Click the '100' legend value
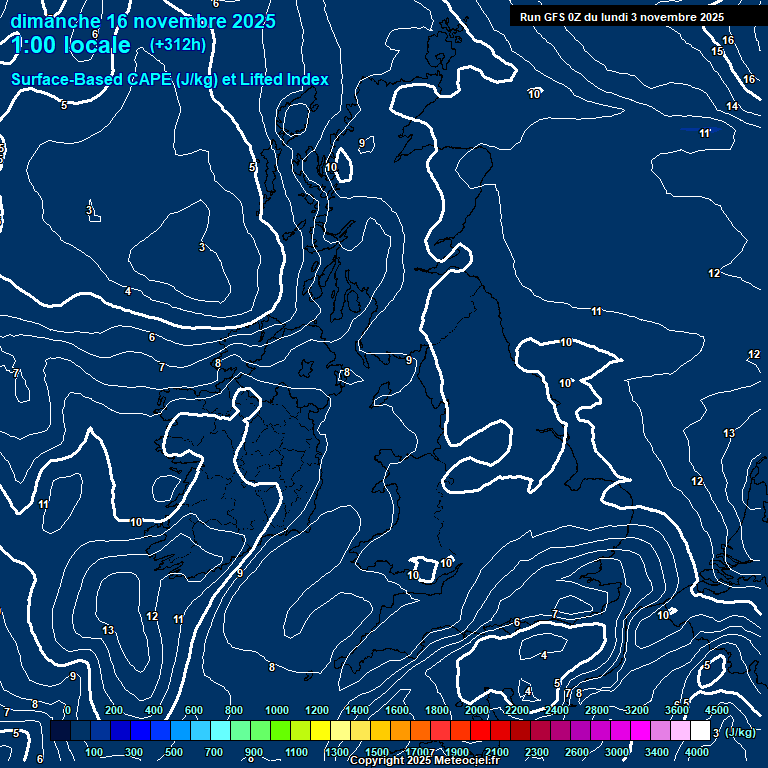 tap(94, 752)
